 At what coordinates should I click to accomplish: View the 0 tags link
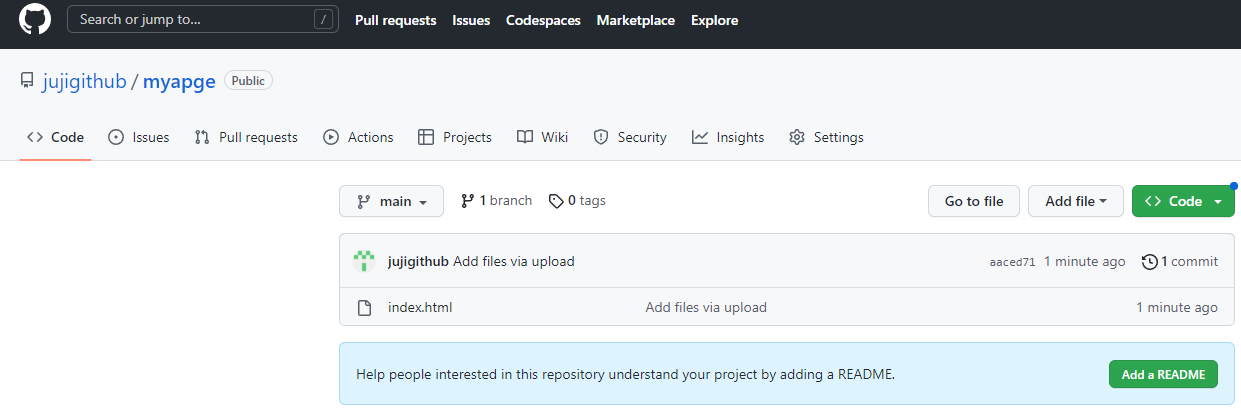point(578,201)
